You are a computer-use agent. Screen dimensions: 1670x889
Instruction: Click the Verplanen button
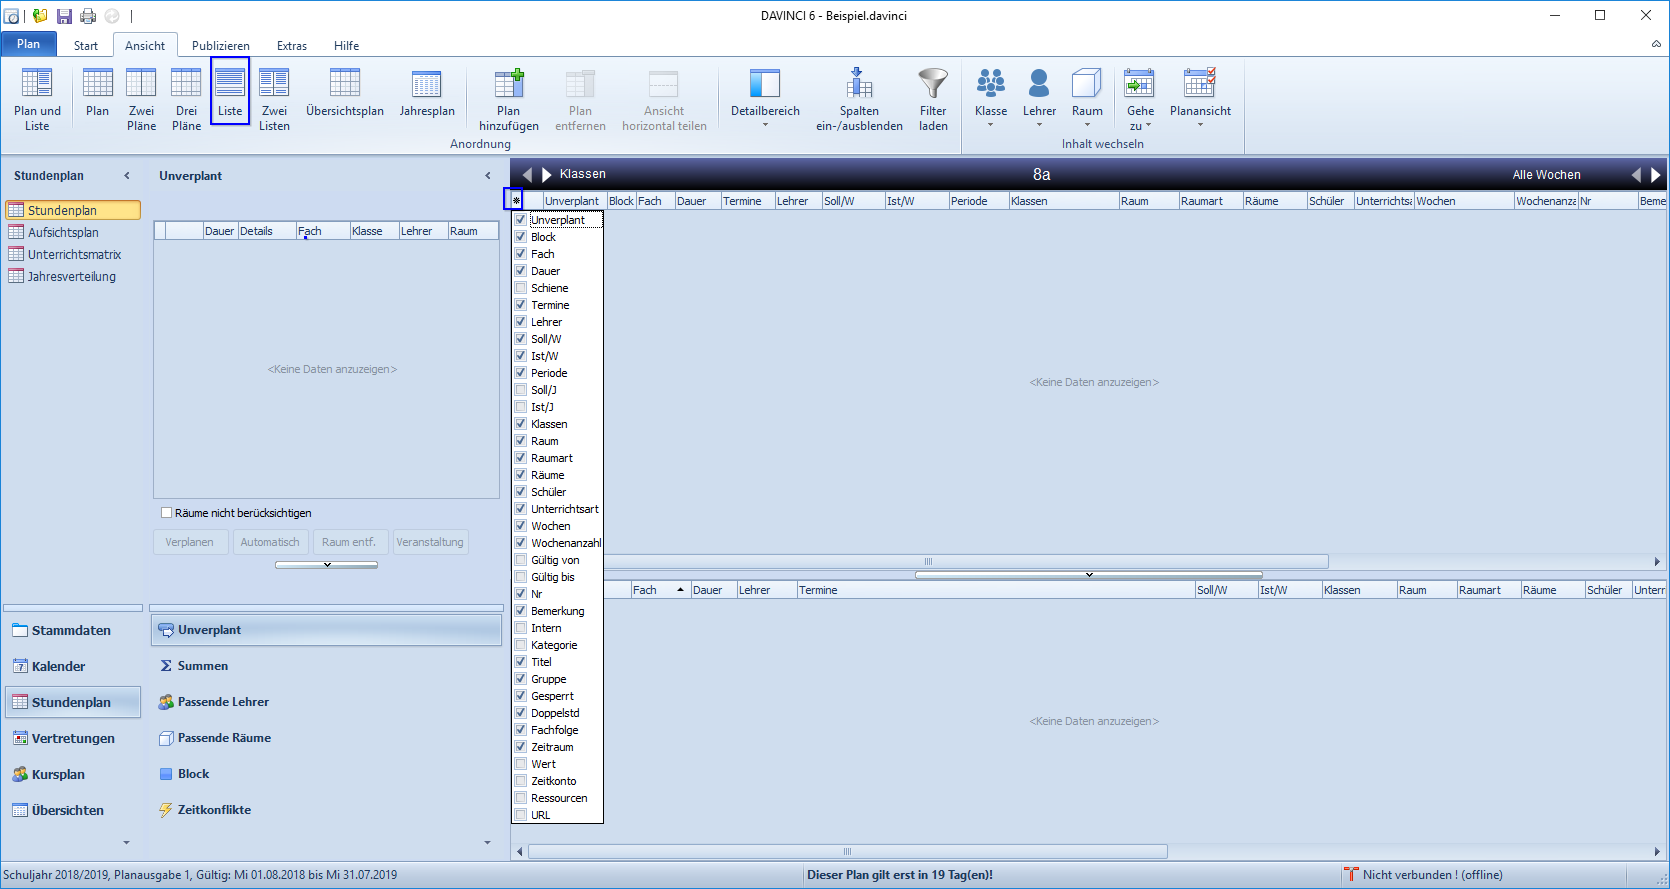190,542
